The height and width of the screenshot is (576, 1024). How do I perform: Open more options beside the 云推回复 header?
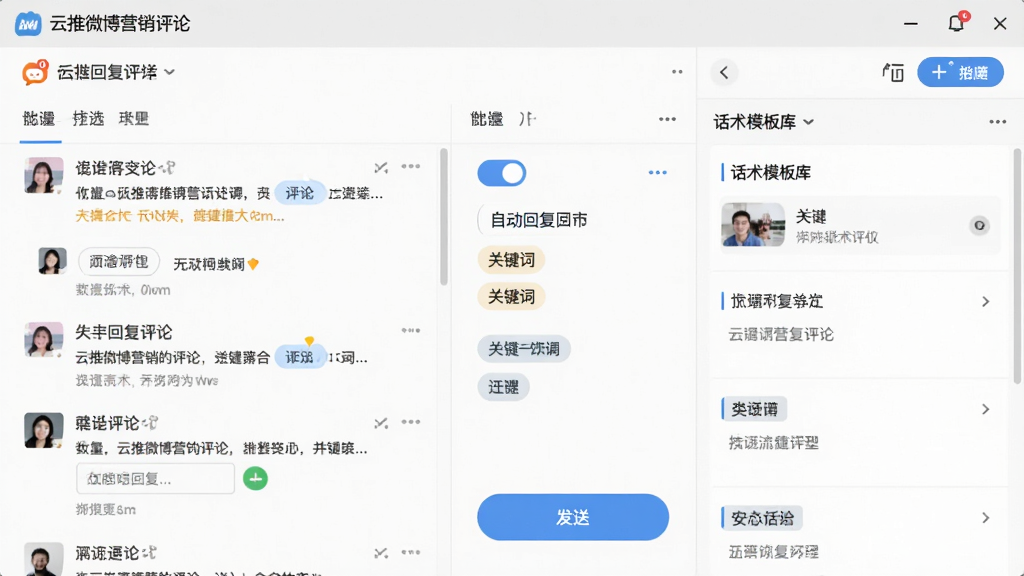coord(677,72)
